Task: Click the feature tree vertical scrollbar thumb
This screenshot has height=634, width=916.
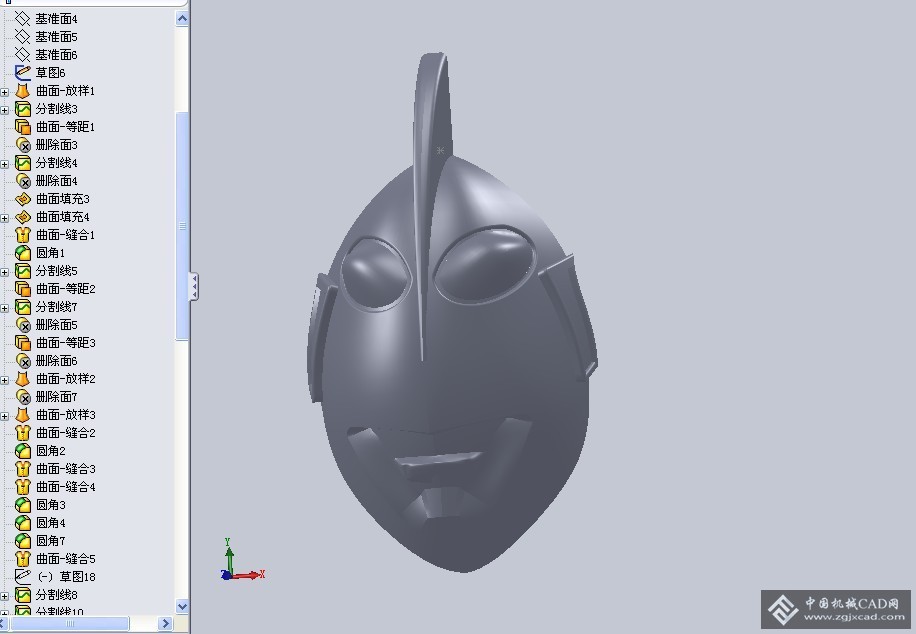Action: pyautogui.click(x=182, y=226)
